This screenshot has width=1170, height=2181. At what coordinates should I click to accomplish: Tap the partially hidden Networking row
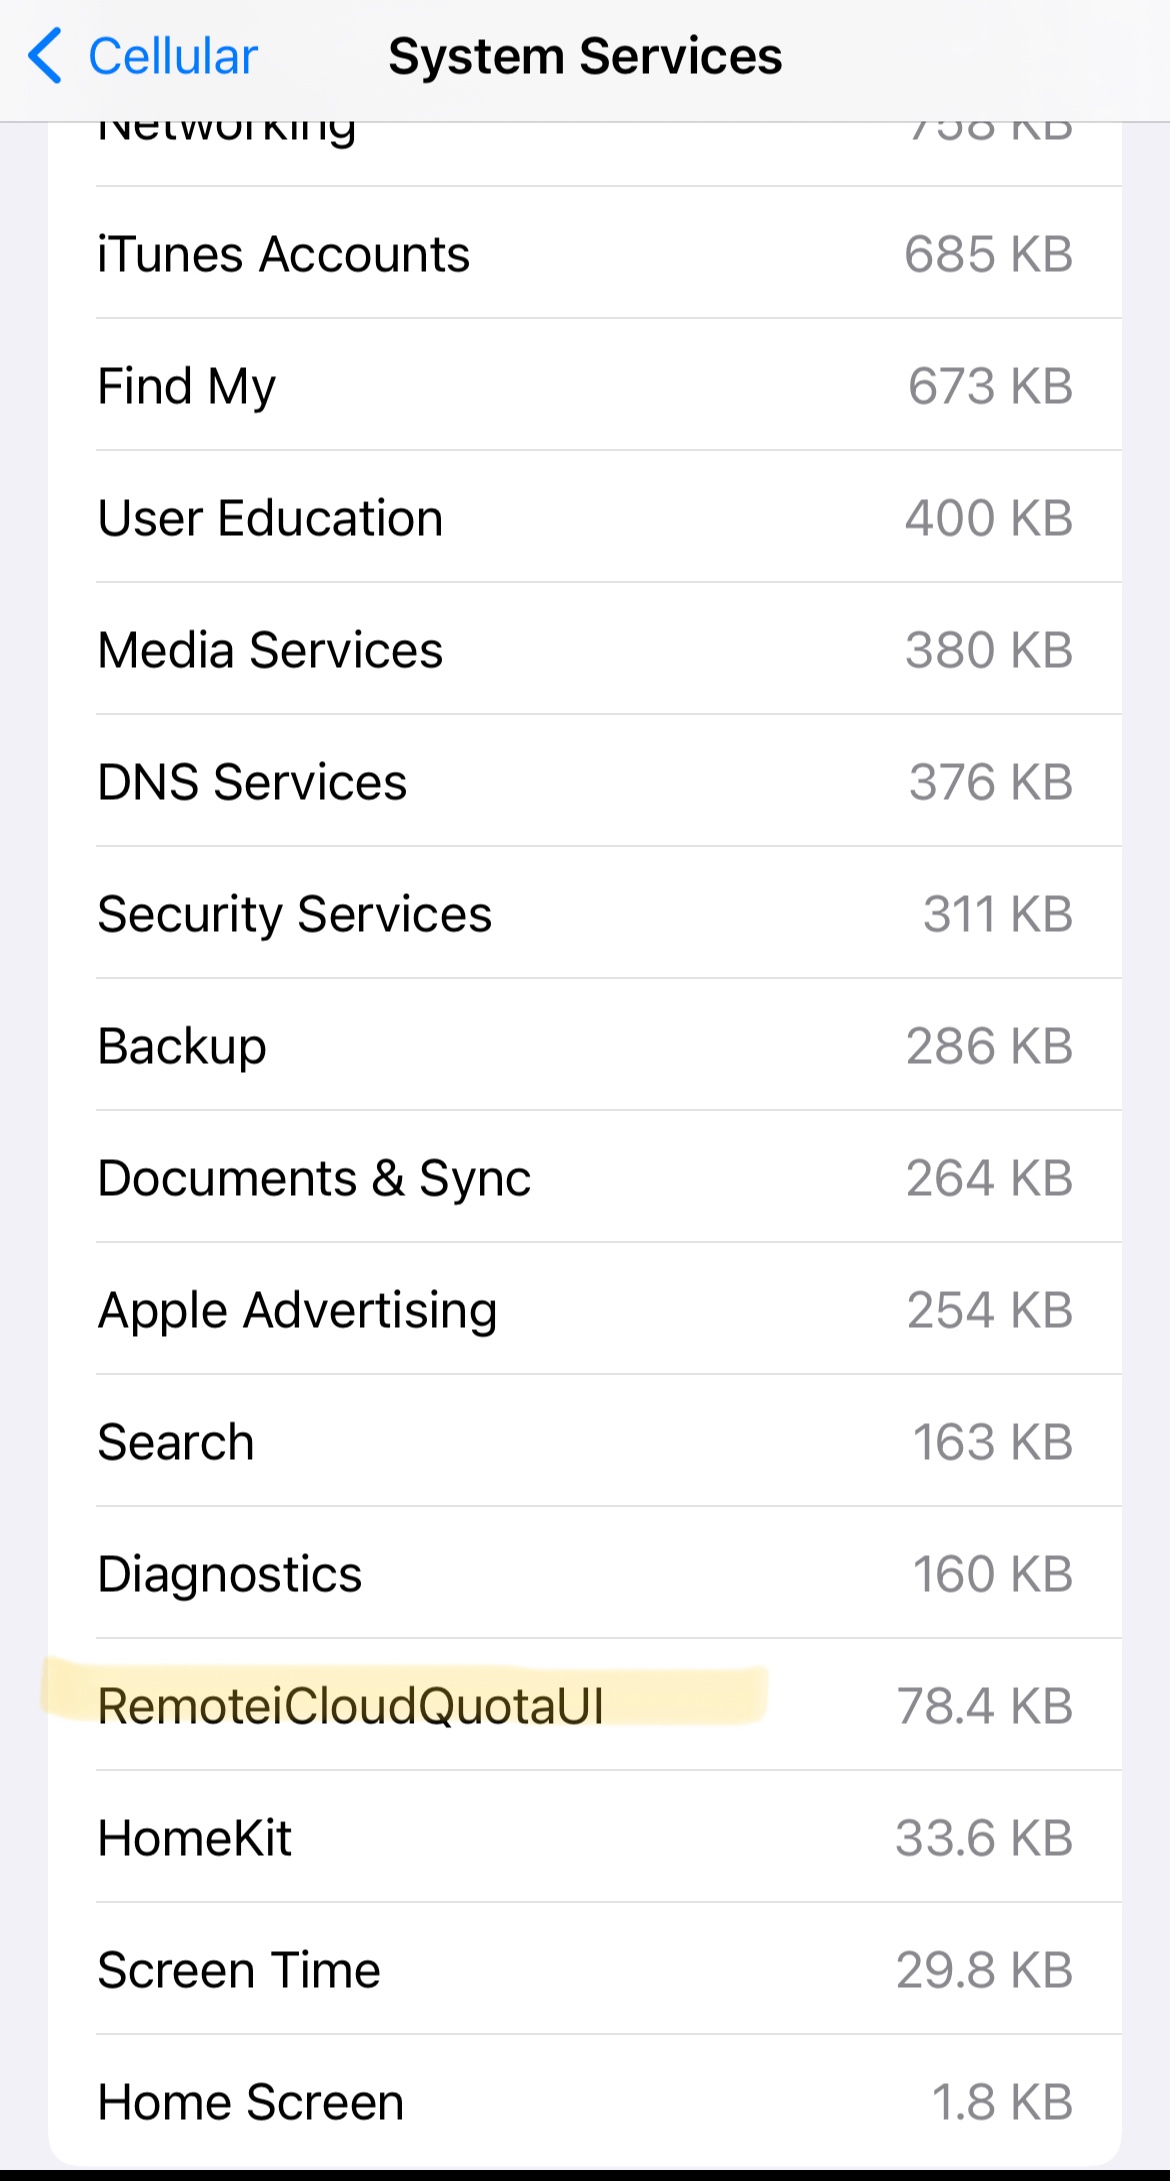point(585,142)
